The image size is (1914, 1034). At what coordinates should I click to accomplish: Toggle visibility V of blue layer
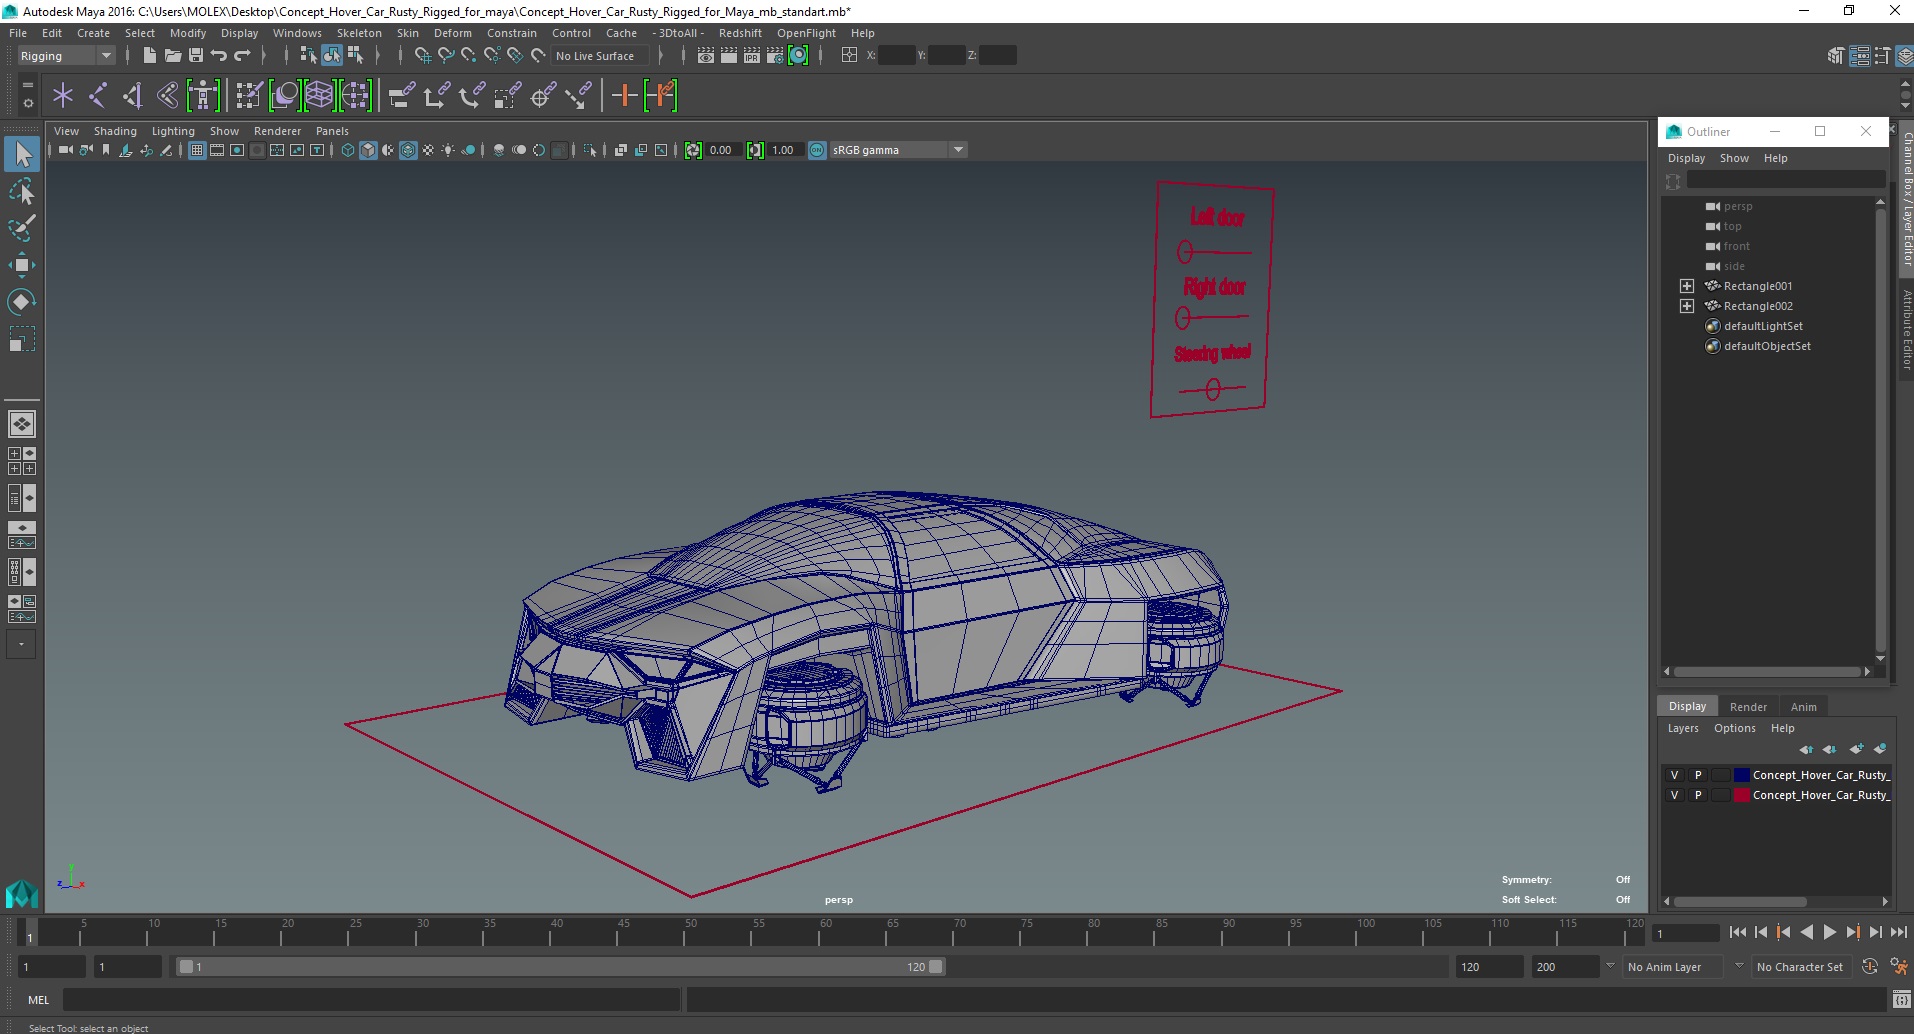pos(1674,775)
